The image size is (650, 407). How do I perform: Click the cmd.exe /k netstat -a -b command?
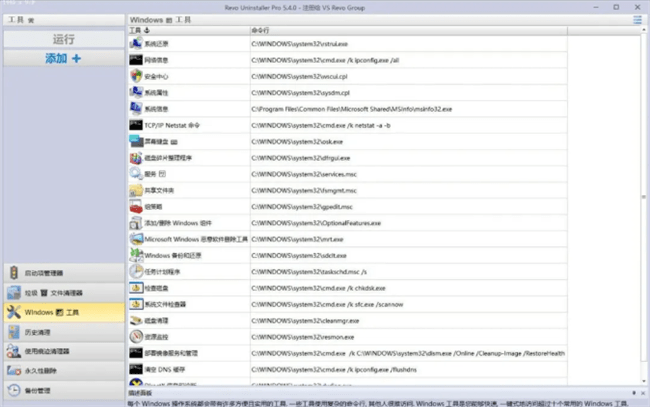click(x=320, y=125)
